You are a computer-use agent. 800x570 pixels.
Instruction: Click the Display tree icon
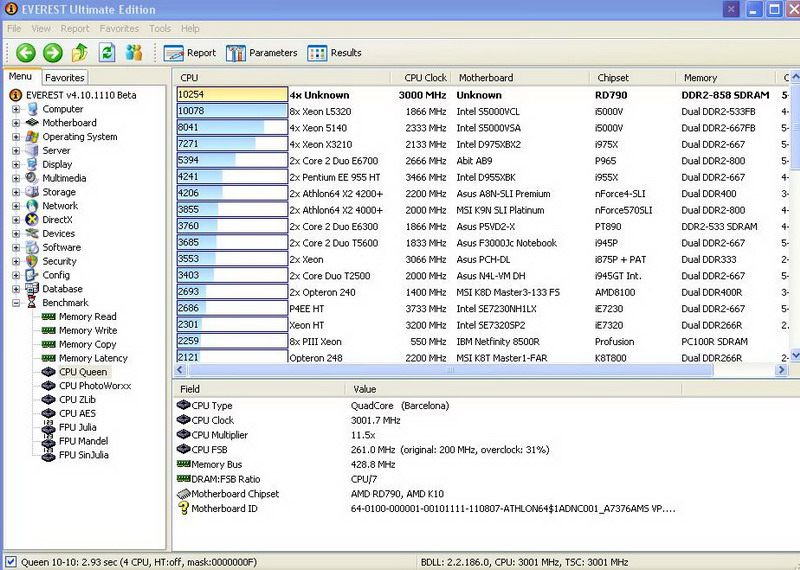[x=32, y=164]
